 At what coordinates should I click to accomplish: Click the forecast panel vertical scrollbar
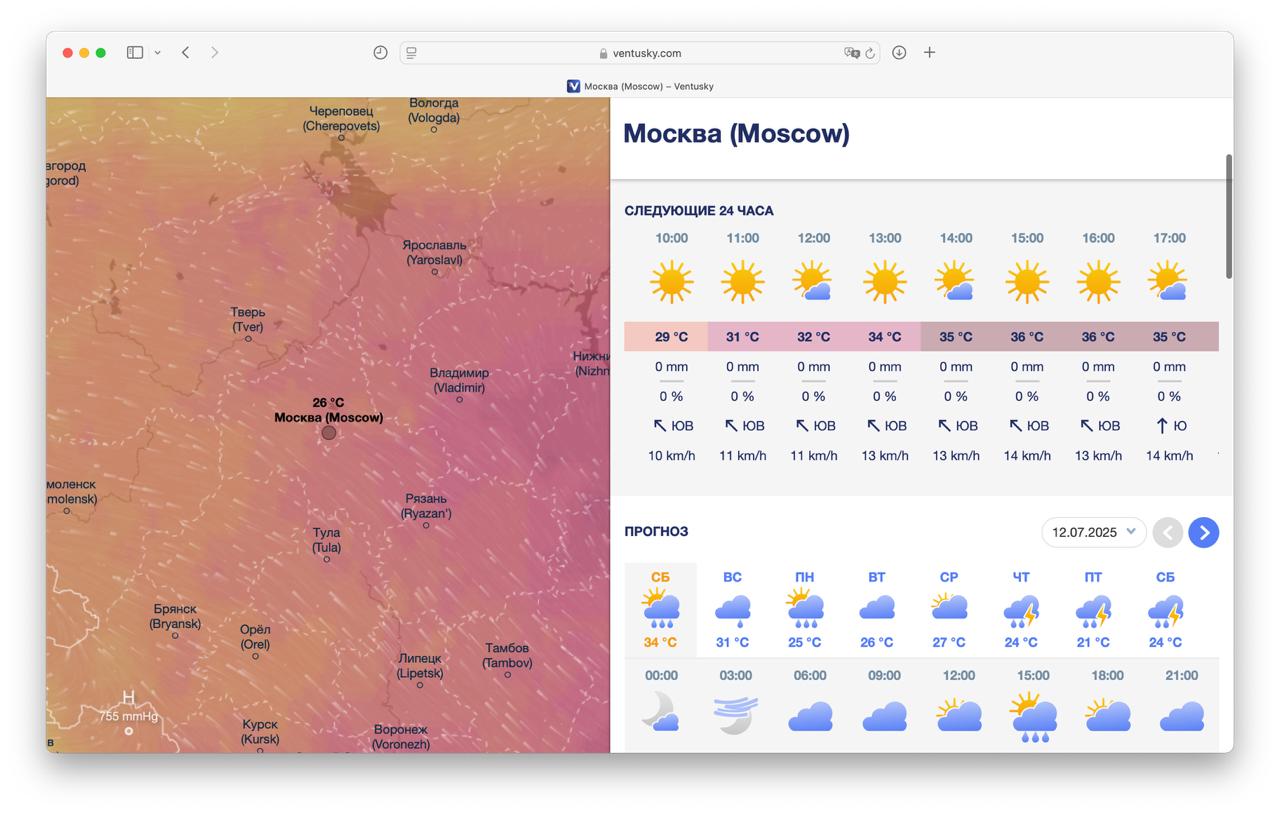(1228, 217)
